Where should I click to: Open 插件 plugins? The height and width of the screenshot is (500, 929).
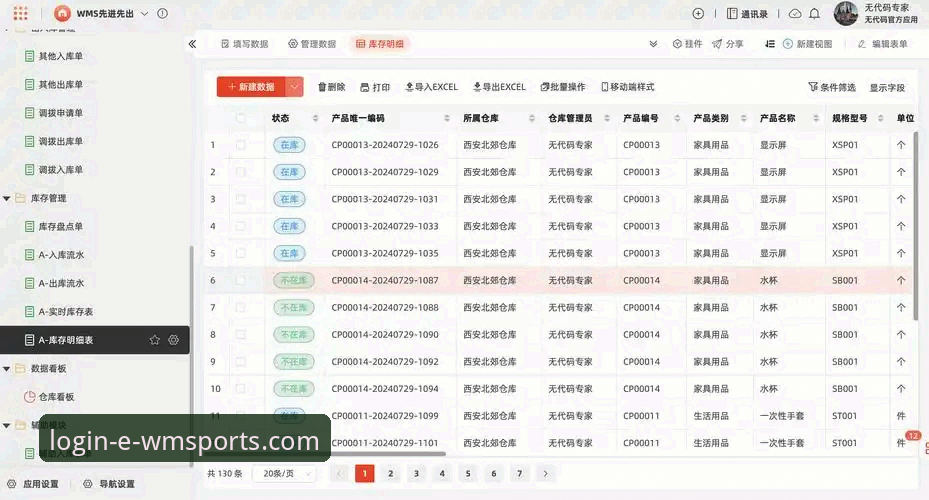tap(687, 44)
